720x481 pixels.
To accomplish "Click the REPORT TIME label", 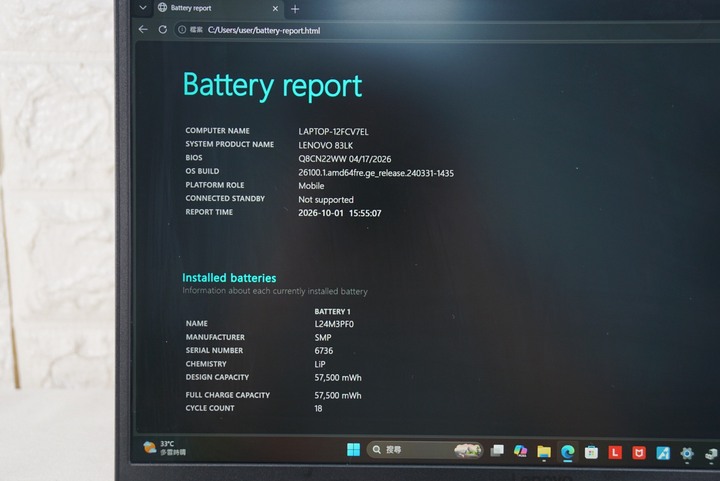I will [209, 212].
